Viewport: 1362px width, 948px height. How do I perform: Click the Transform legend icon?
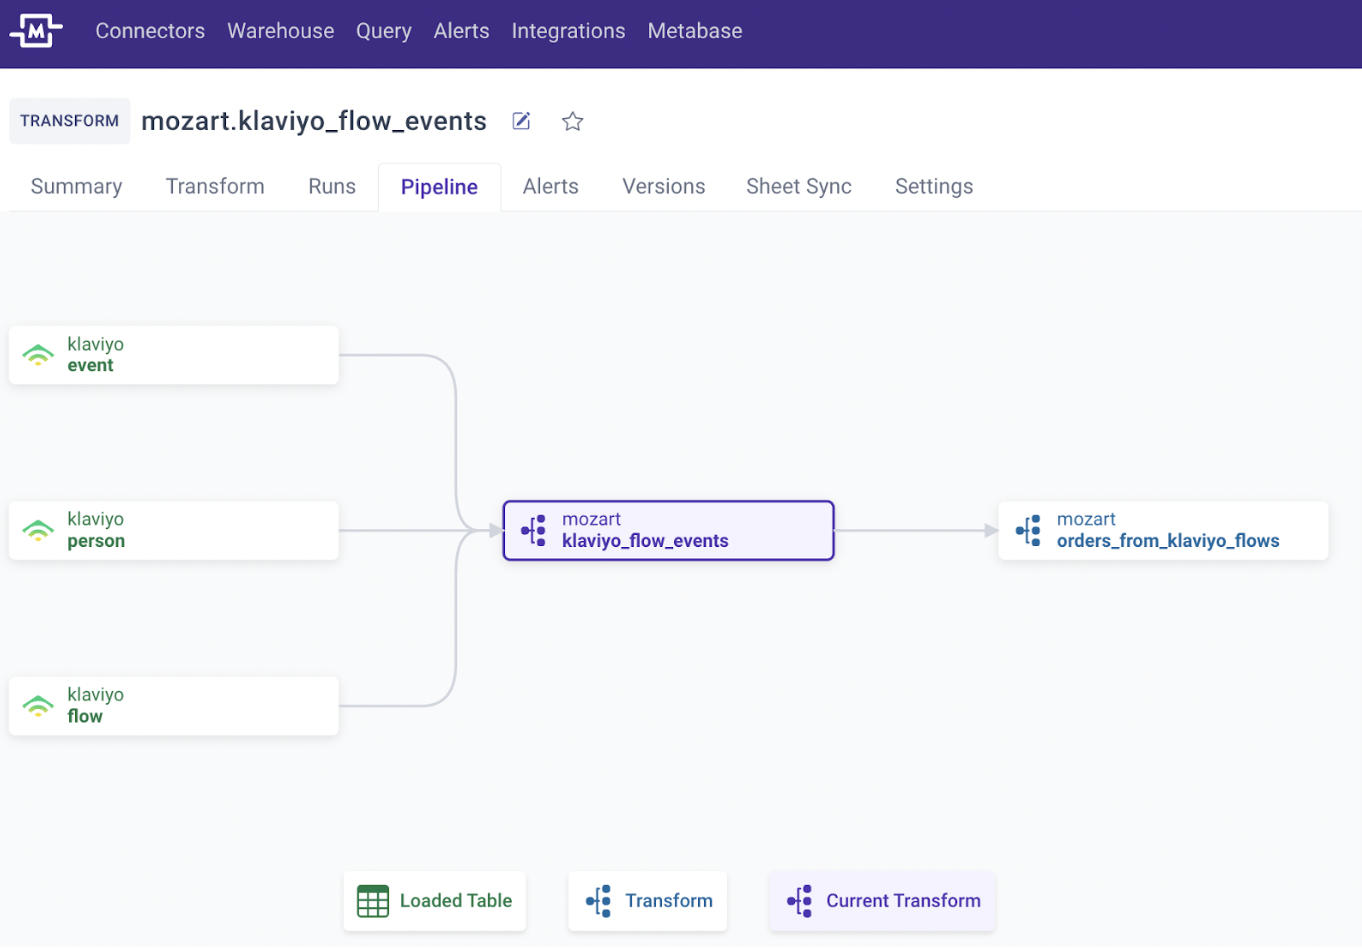coord(598,901)
